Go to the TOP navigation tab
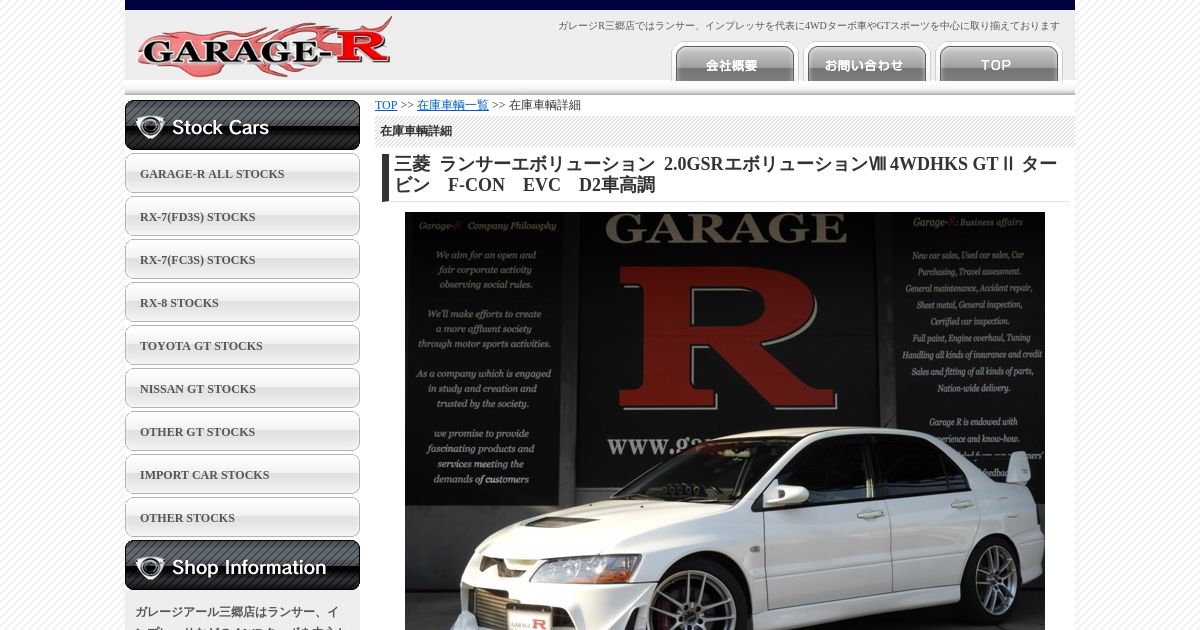The height and width of the screenshot is (630, 1200). pyautogui.click(x=999, y=64)
